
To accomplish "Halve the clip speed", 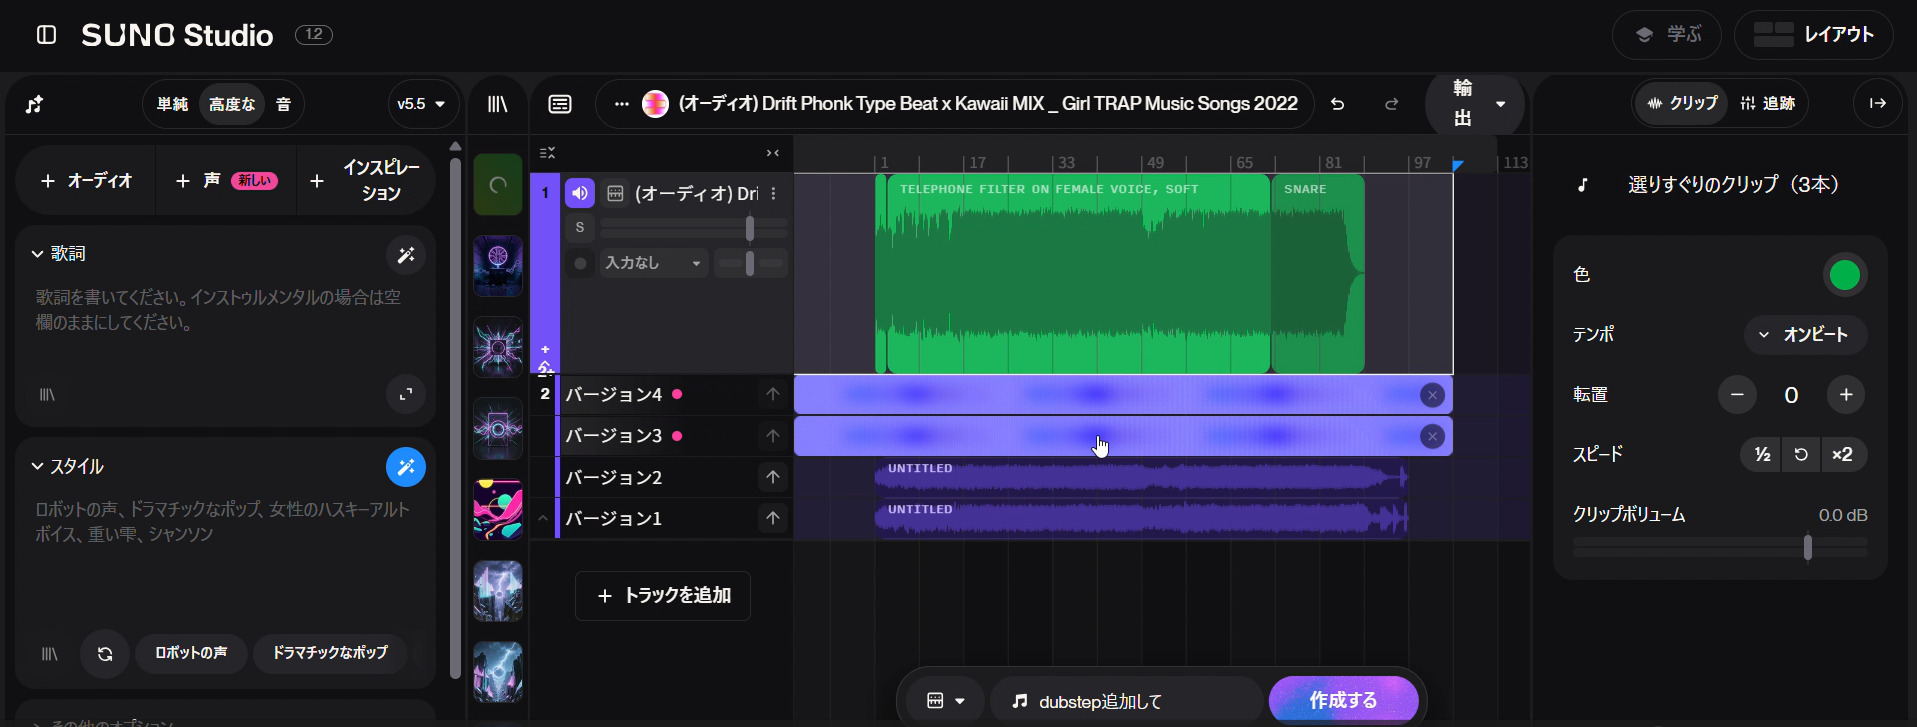I will 1762,454.
